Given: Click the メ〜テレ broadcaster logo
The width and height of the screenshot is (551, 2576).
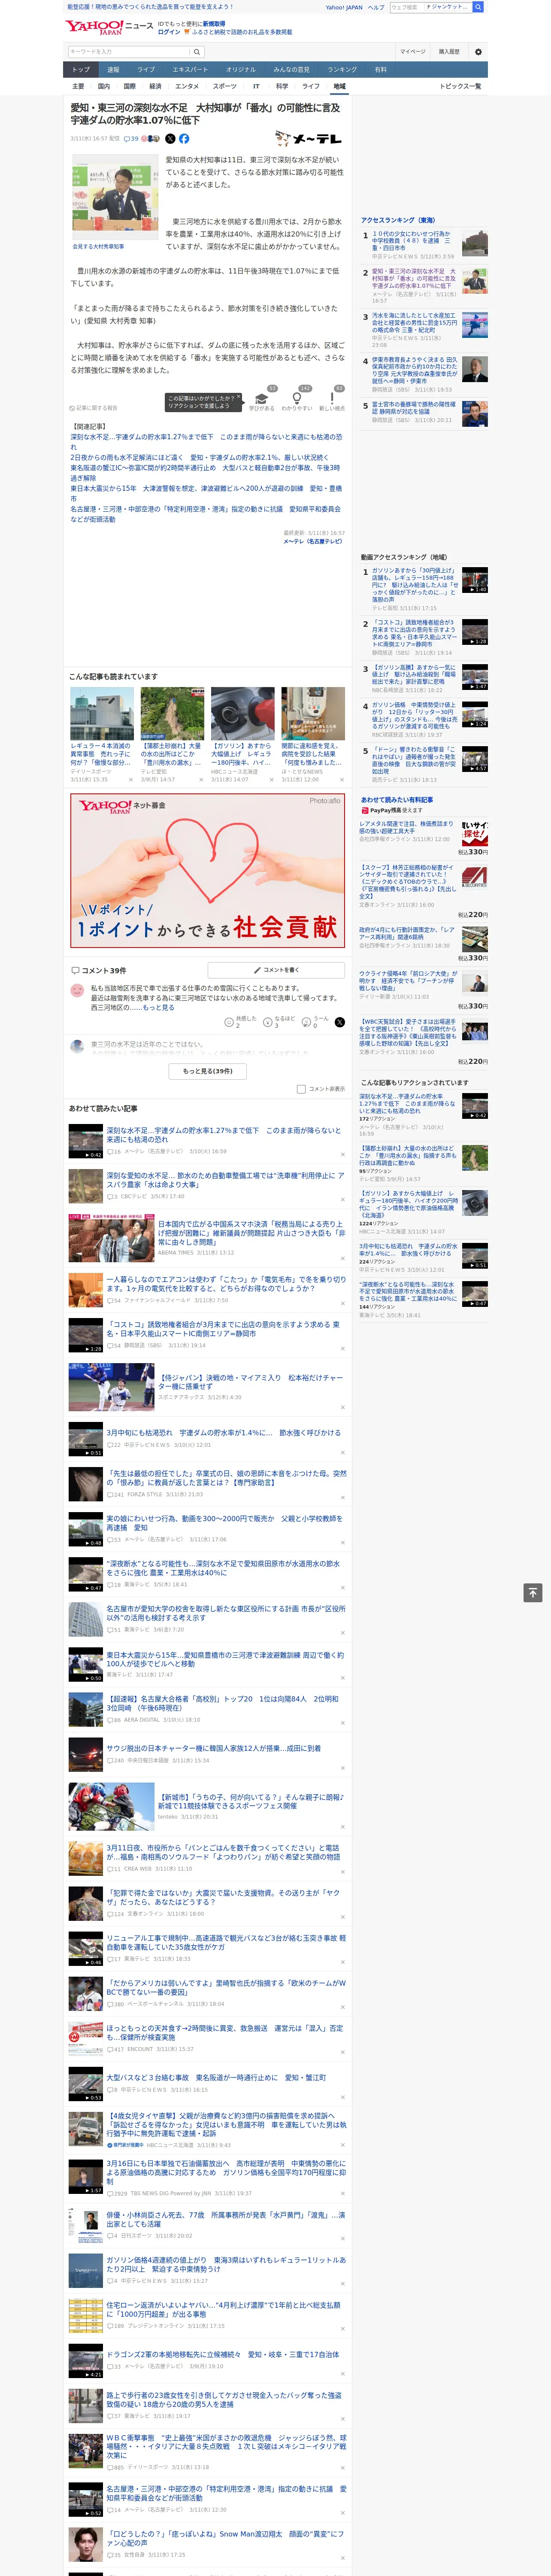Looking at the screenshot, I should click(309, 139).
